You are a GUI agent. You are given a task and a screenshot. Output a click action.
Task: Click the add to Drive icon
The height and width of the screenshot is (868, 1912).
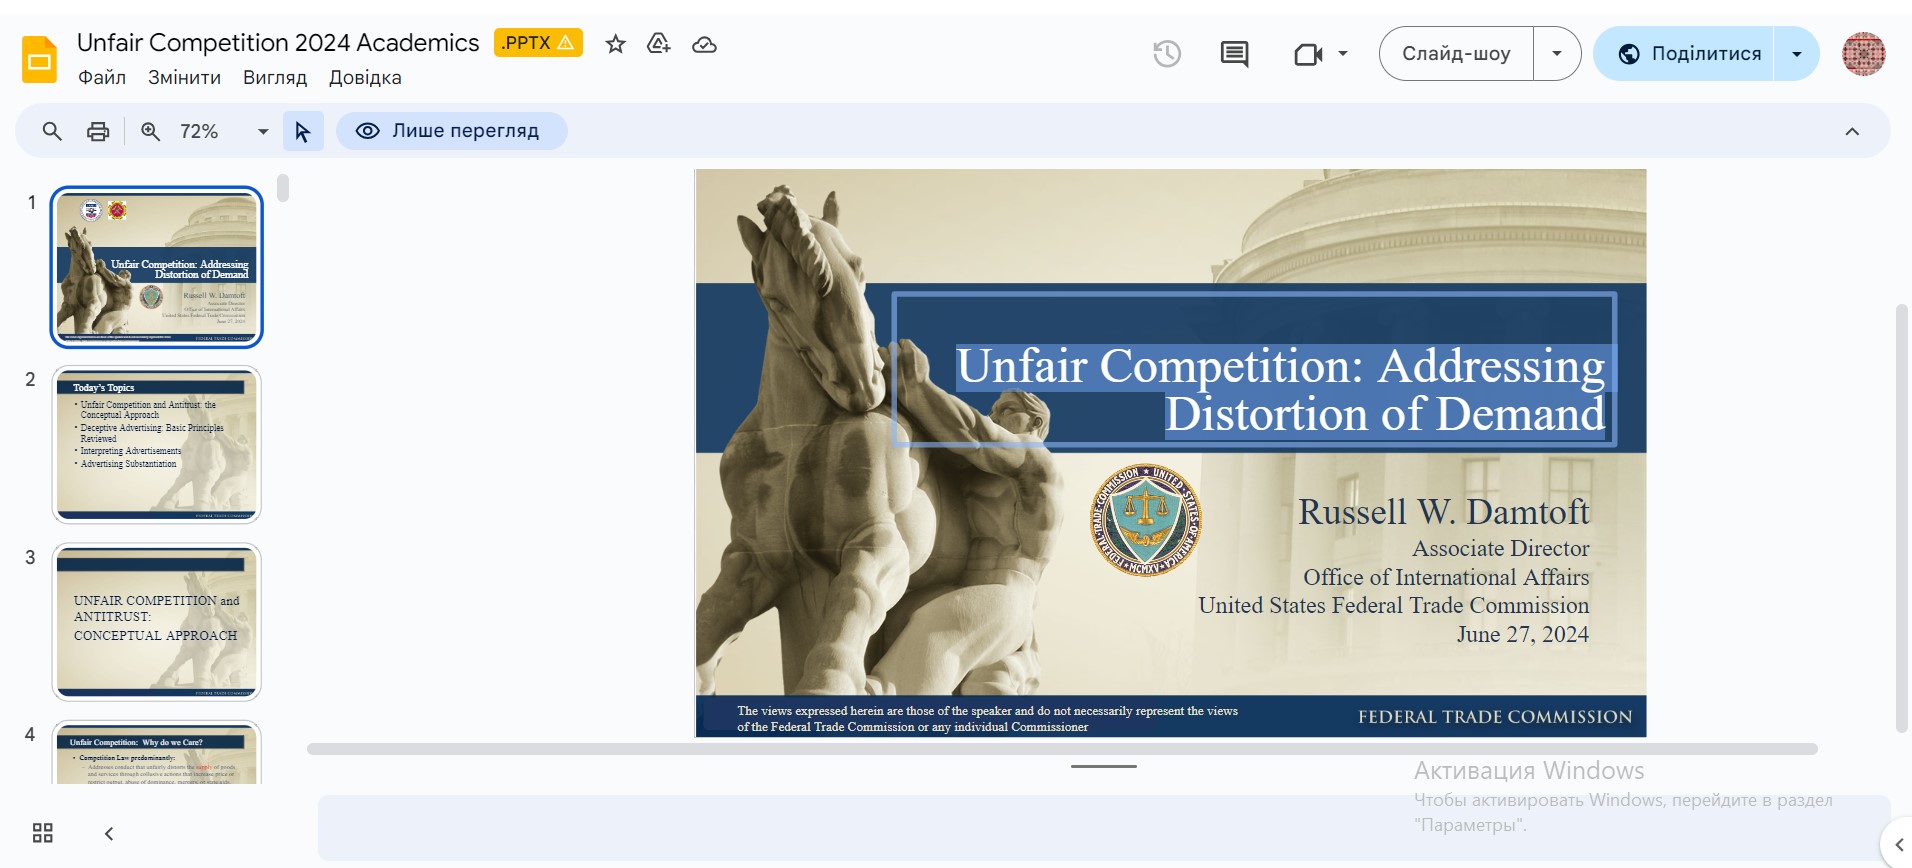pyautogui.click(x=659, y=44)
